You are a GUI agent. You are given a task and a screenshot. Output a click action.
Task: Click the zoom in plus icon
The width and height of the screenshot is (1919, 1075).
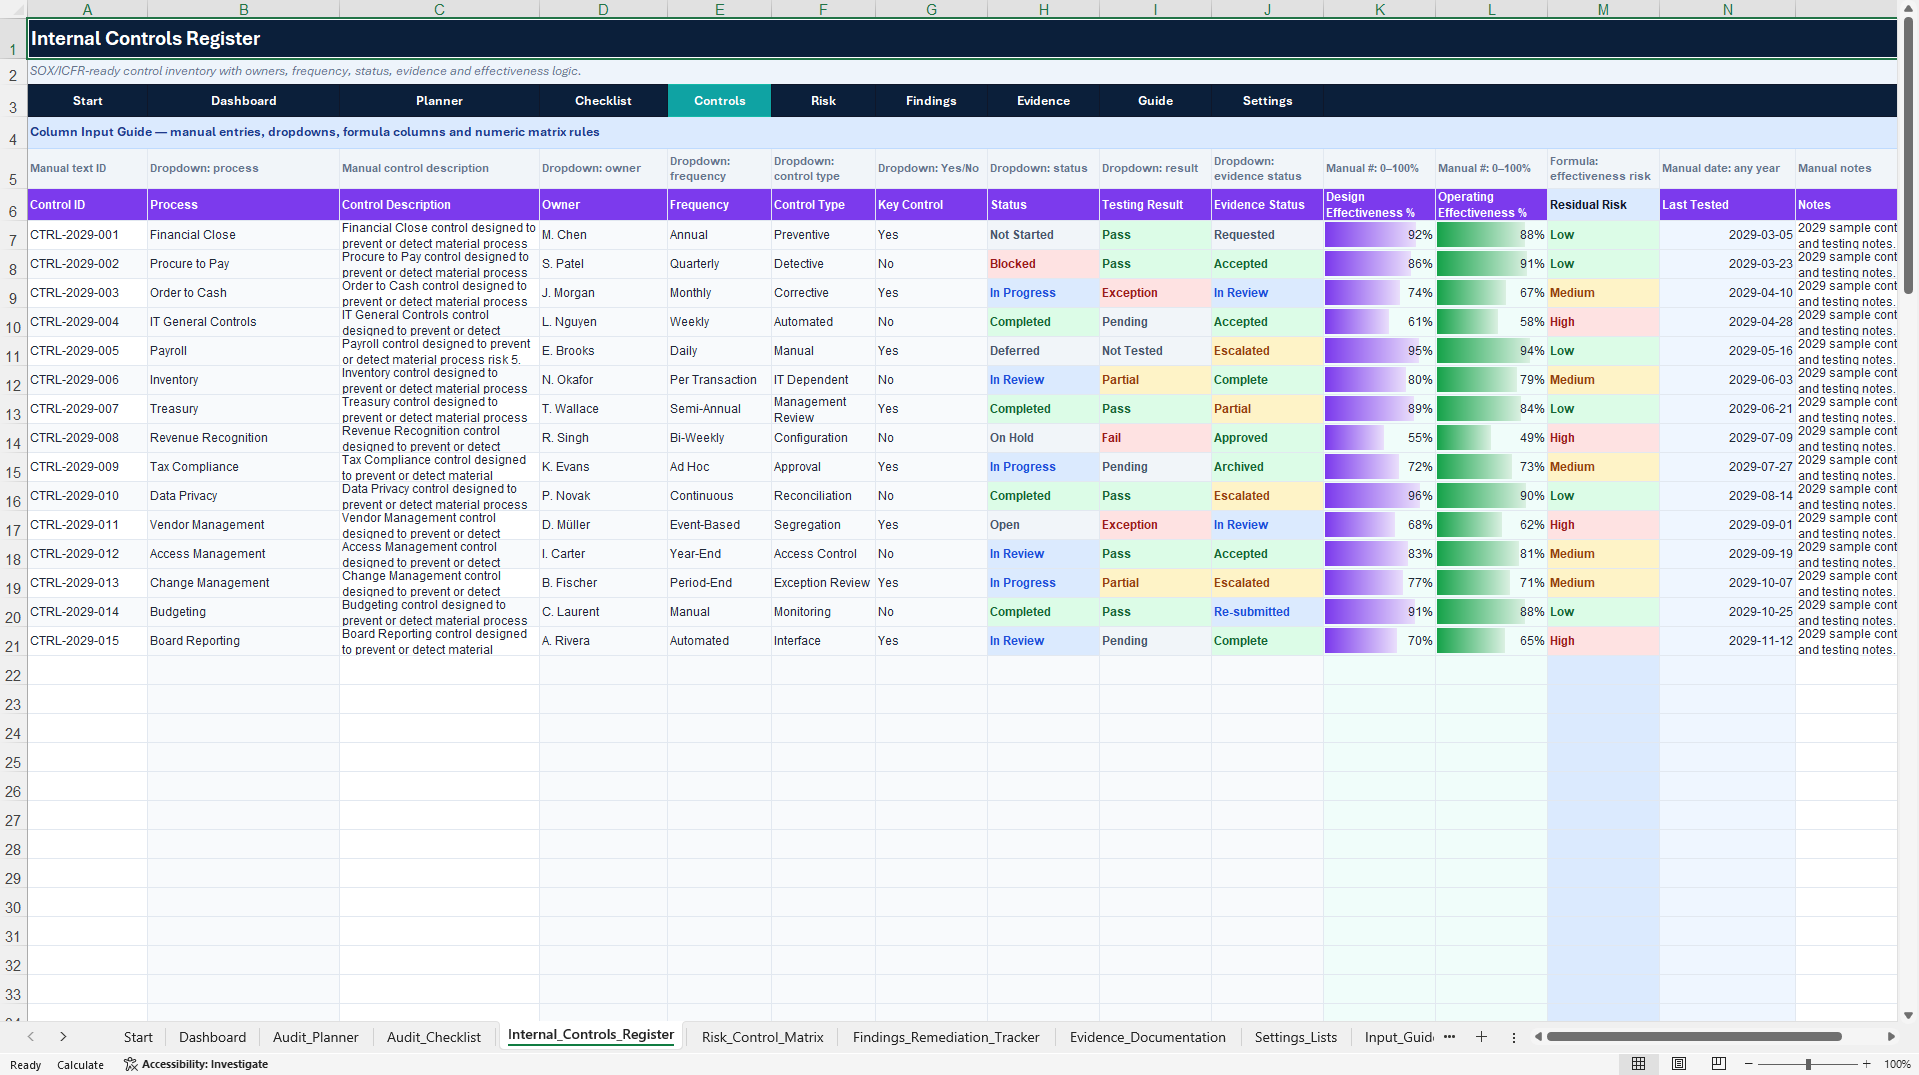pyautogui.click(x=1866, y=1064)
